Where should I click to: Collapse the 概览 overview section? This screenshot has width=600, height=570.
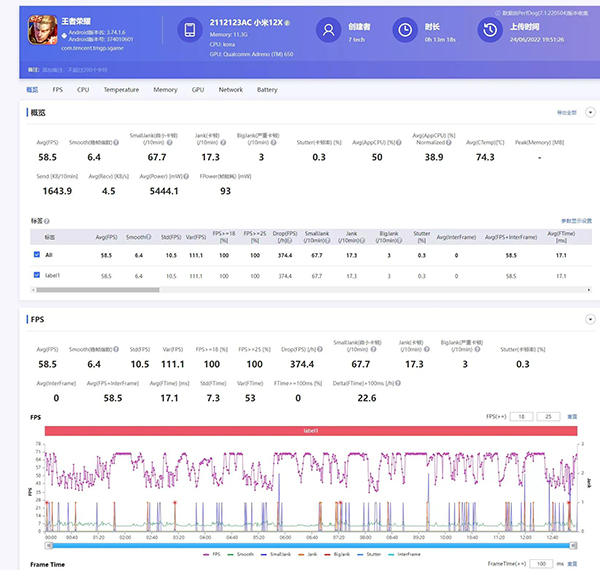pyautogui.click(x=590, y=113)
